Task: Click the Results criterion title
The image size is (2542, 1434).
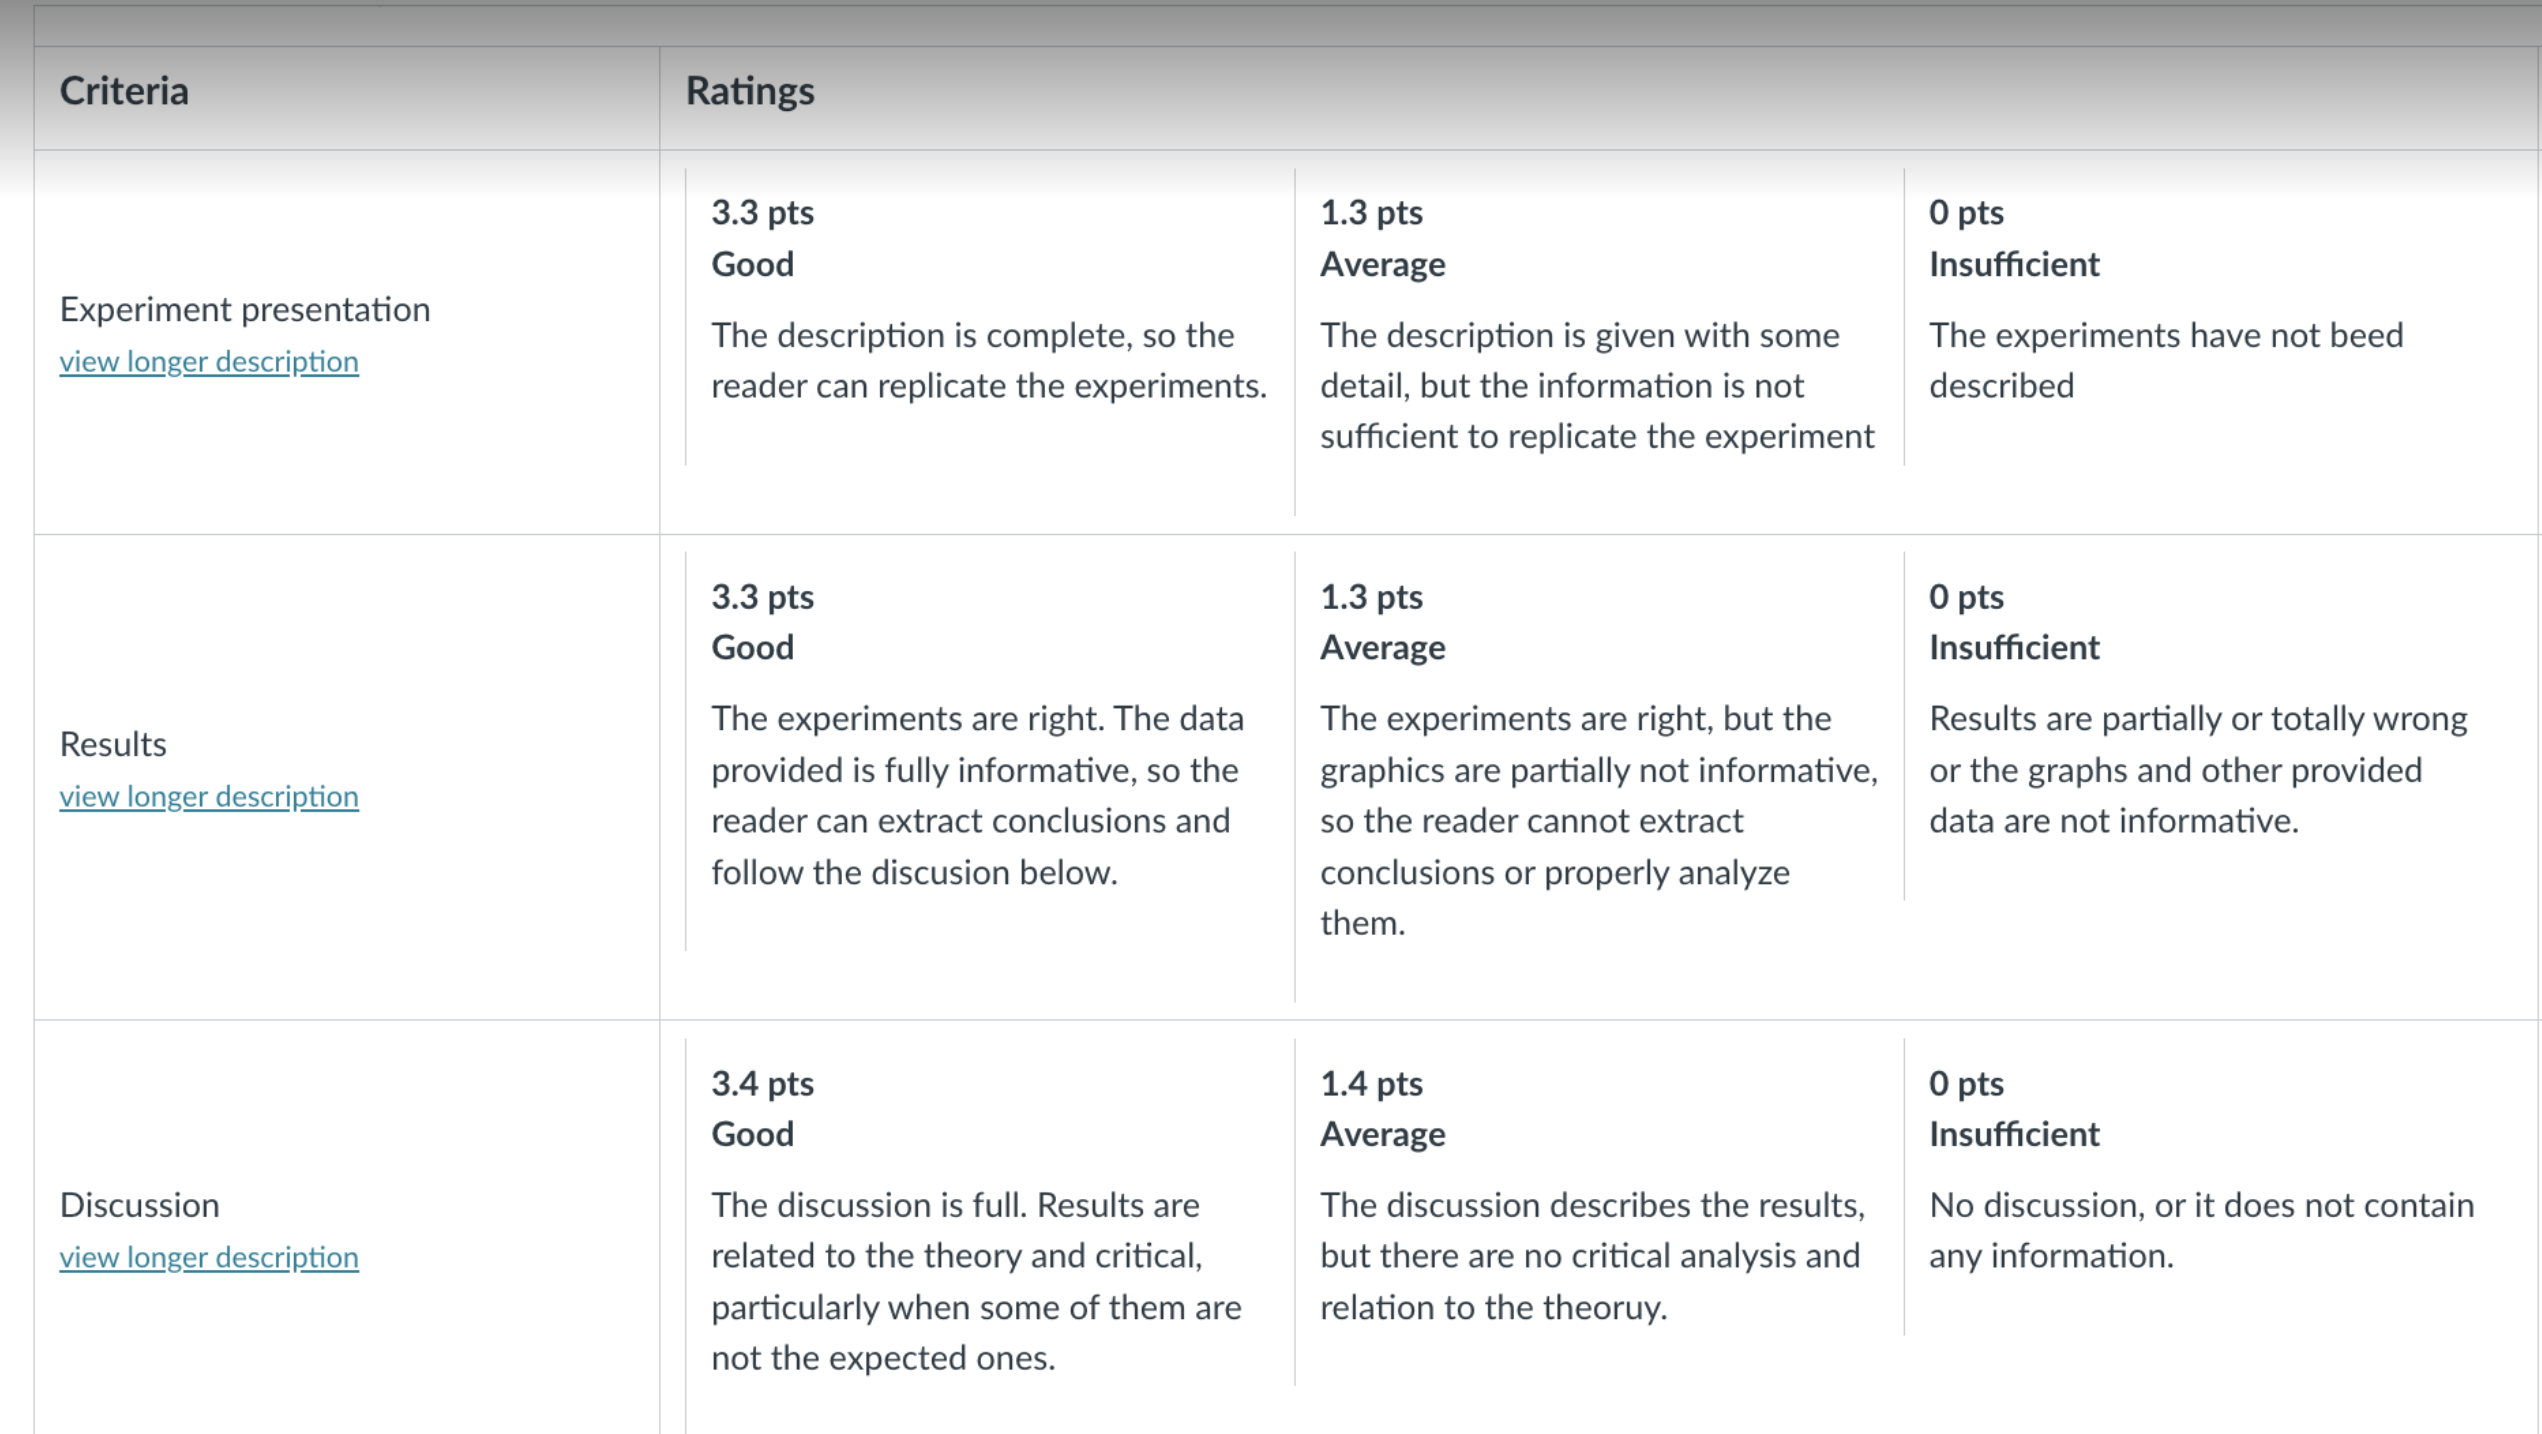Action: pyautogui.click(x=113, y=744)
